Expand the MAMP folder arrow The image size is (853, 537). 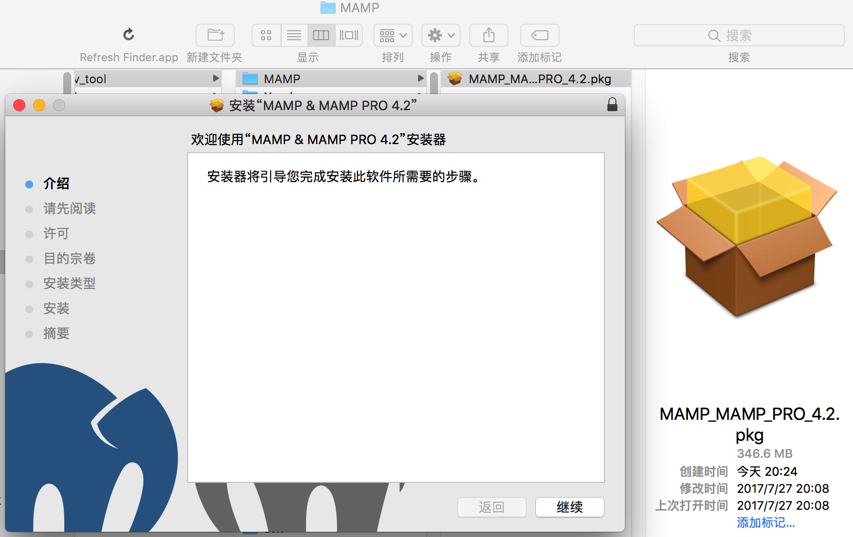[421, 78]
